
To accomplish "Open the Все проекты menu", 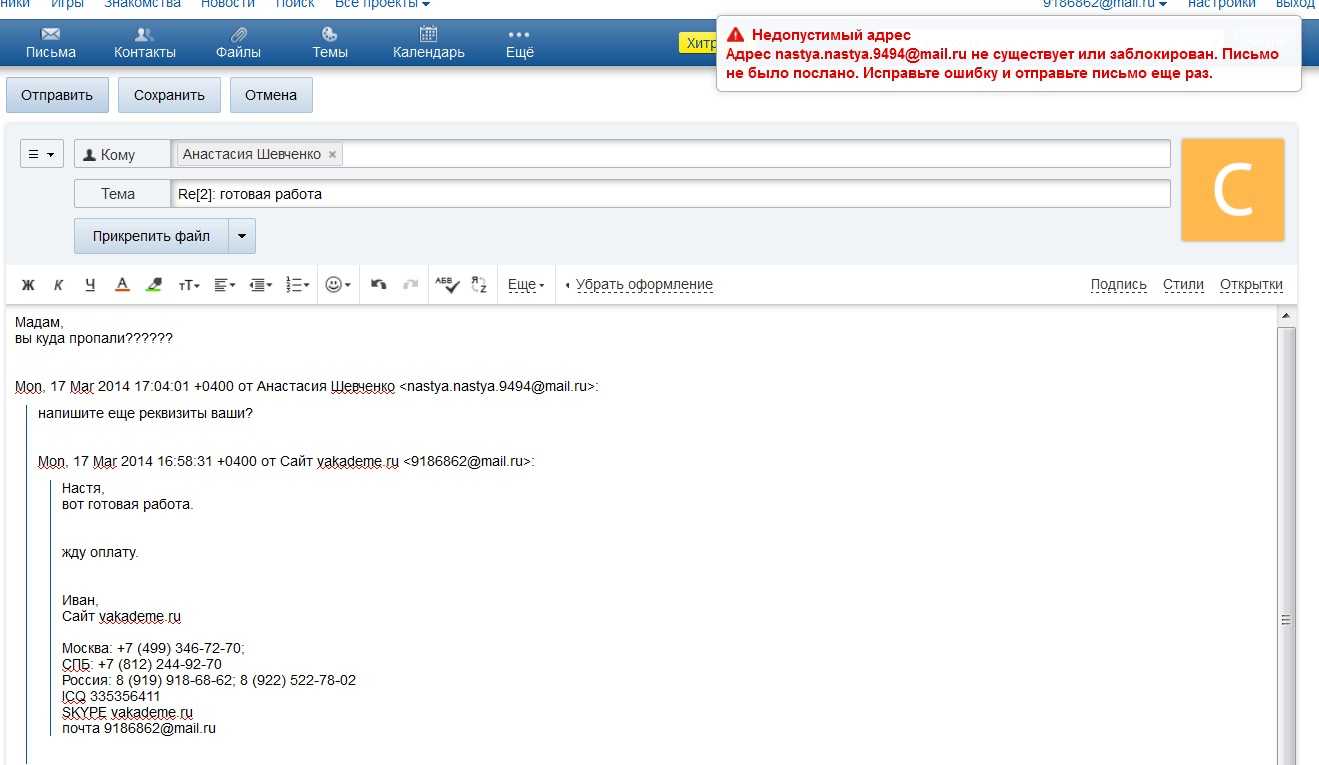I will (382, 4).
